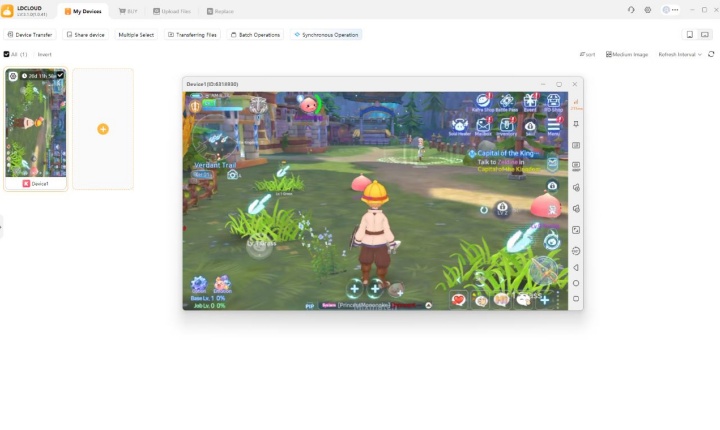
Task: Open customer support headset icon
Action: tap(631, 10)
